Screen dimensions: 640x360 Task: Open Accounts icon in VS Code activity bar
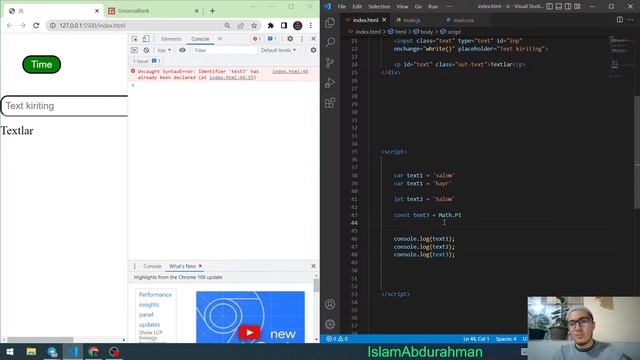click(x=330, y=304)
